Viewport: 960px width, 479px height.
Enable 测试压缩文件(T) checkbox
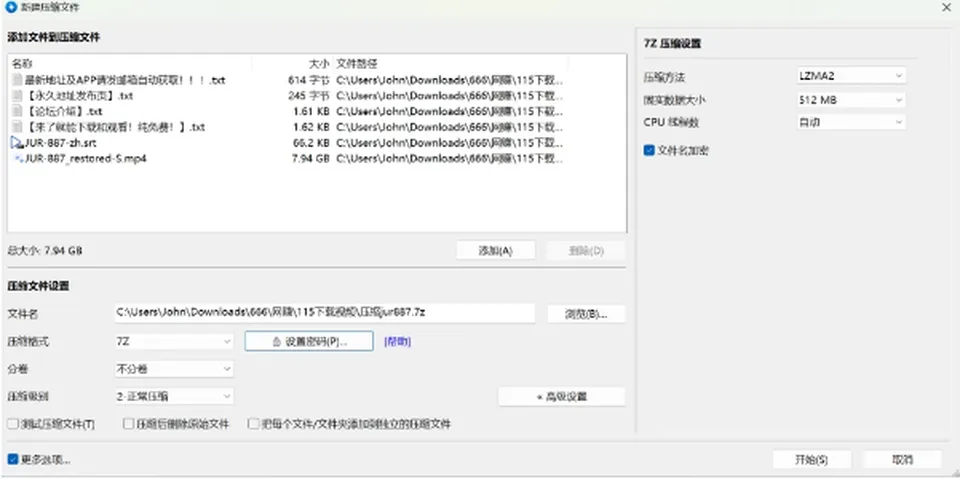[x=13, y=424]
